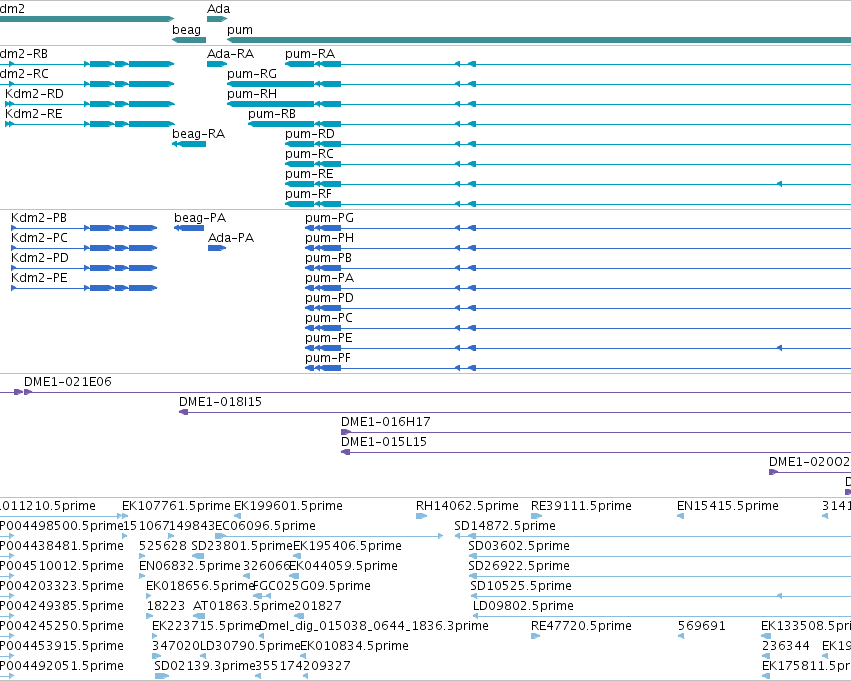The image size is (851, 681).
Task: Click the Ada gene arrow glyph
Action: [217, 19]
